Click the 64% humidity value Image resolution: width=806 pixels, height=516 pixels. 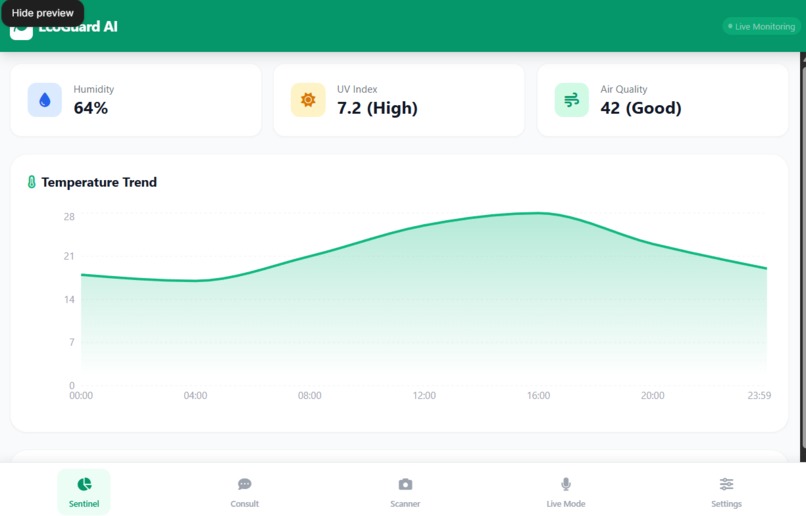point(90,108)
